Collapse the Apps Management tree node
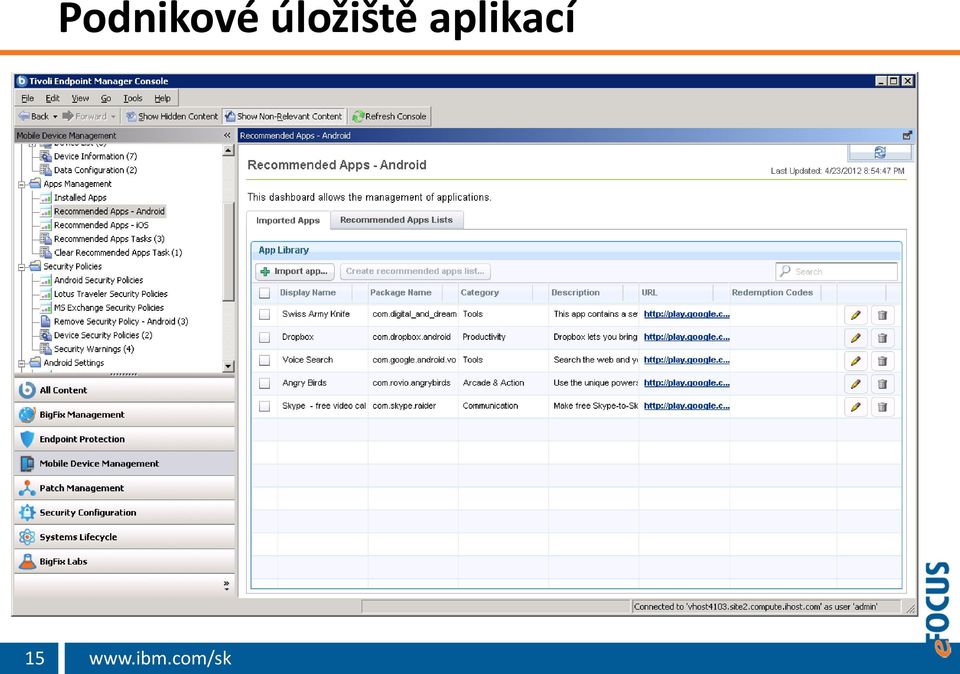The height and width of the screenshot is (674, 960). click(22, 184)
